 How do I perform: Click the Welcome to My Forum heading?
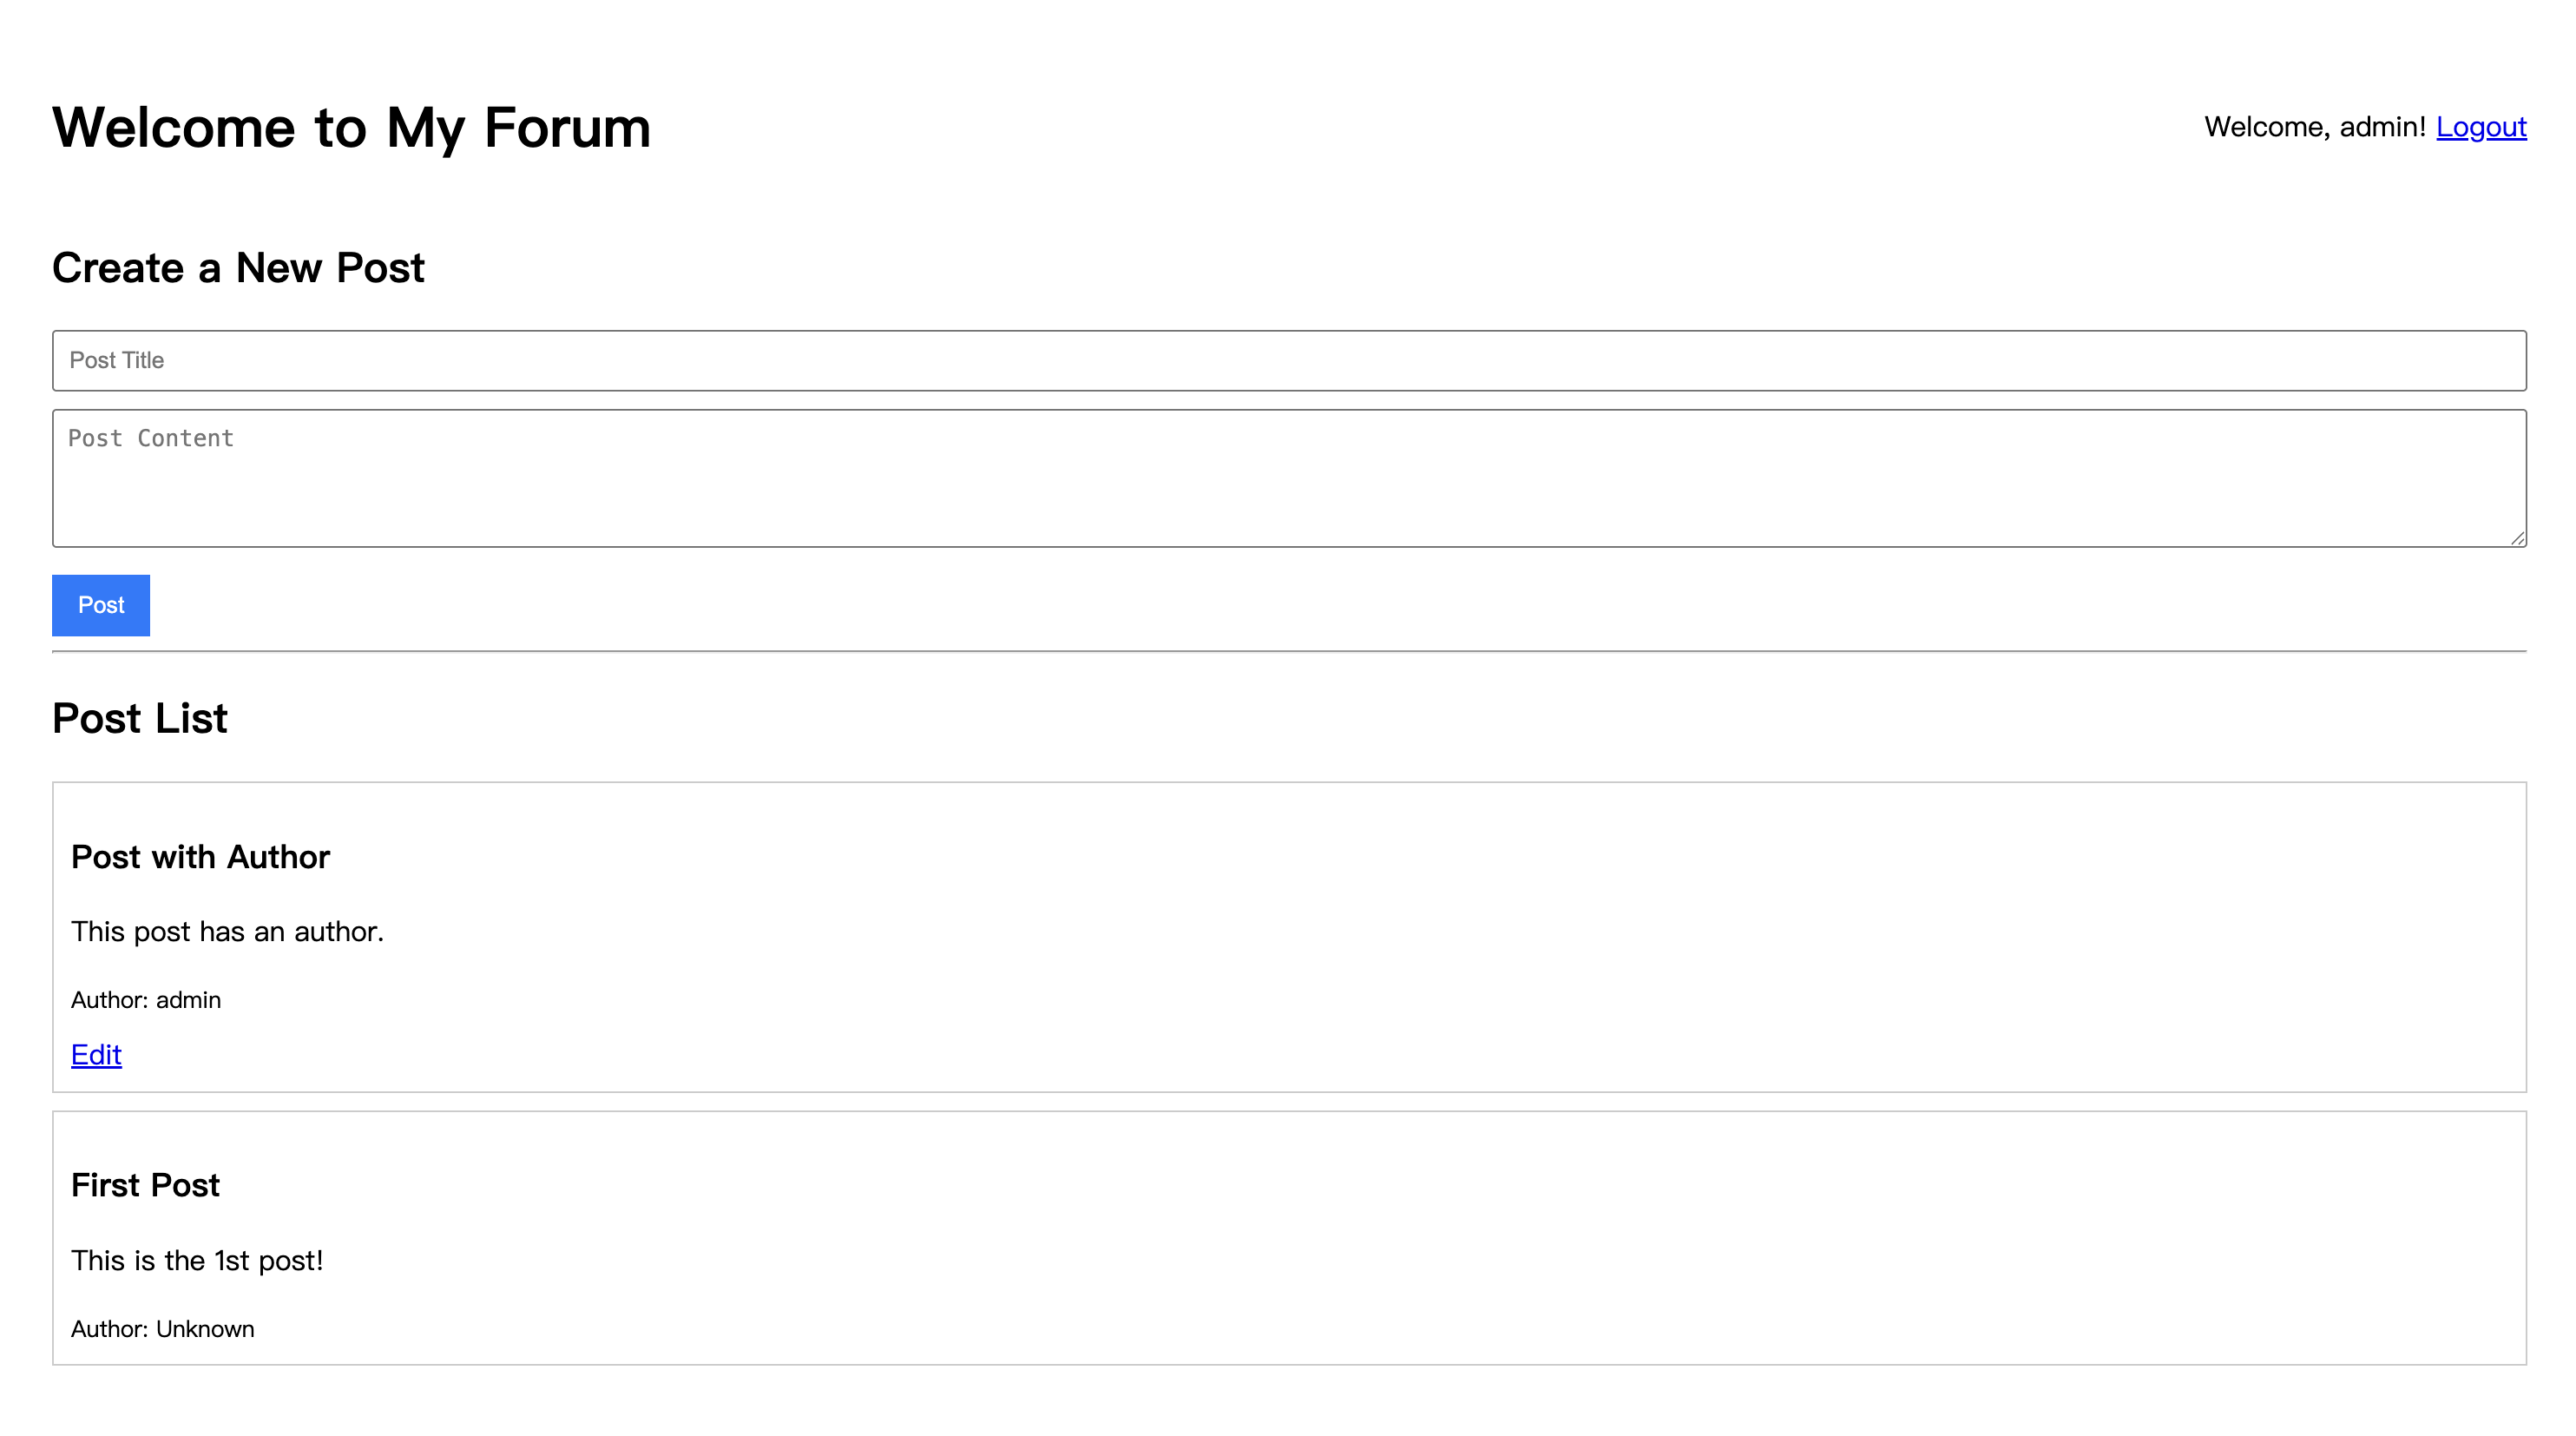(x=351, y=128)
